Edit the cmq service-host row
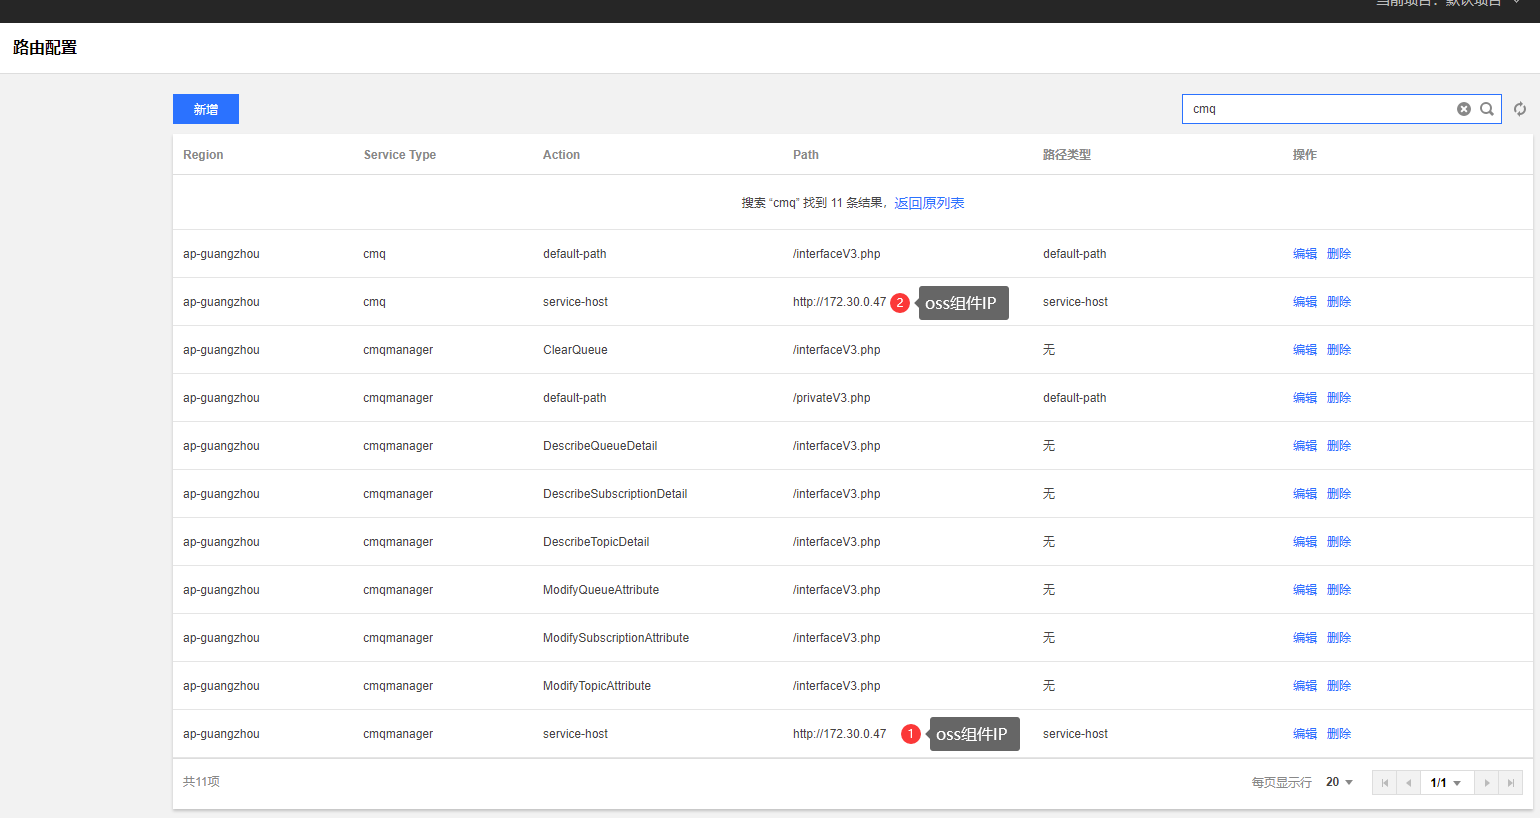 (1305, 302)
